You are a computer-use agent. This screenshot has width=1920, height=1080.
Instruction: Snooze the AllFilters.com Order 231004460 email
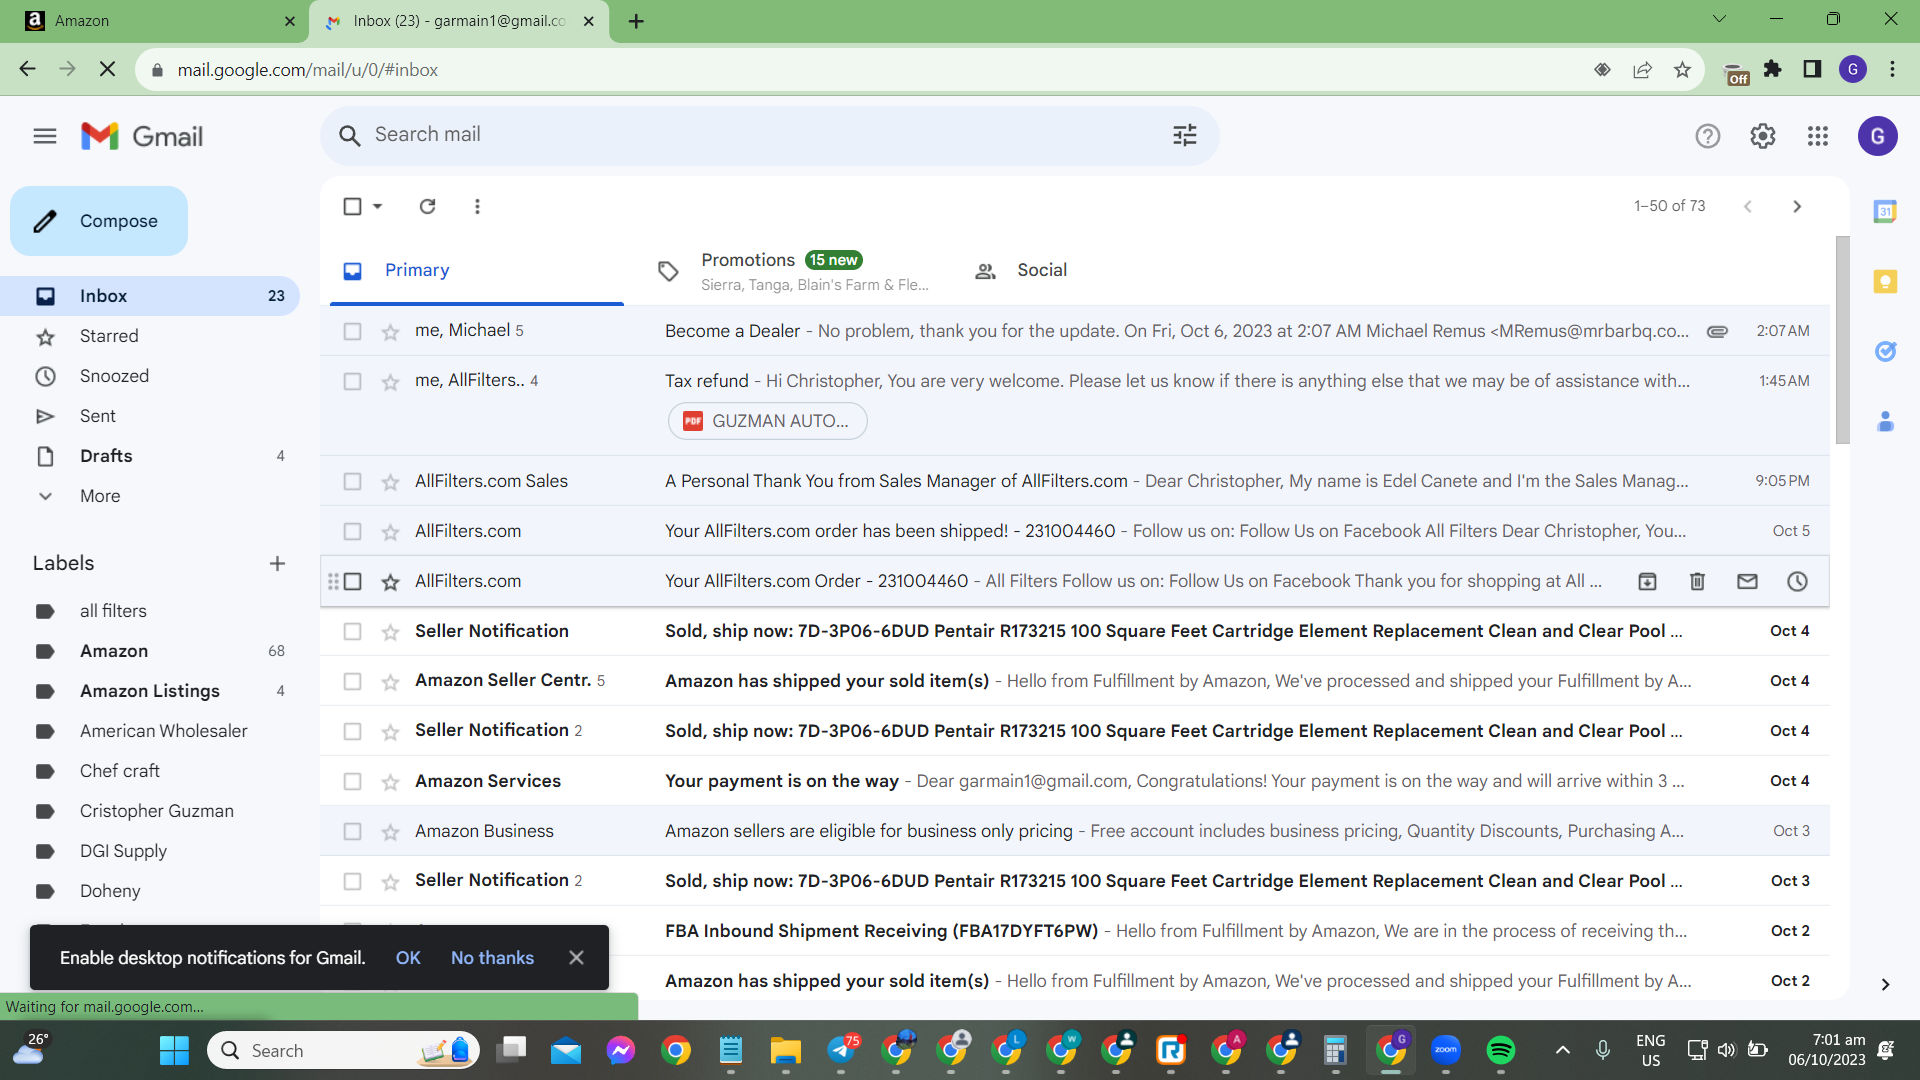(x=1797, y=581)
